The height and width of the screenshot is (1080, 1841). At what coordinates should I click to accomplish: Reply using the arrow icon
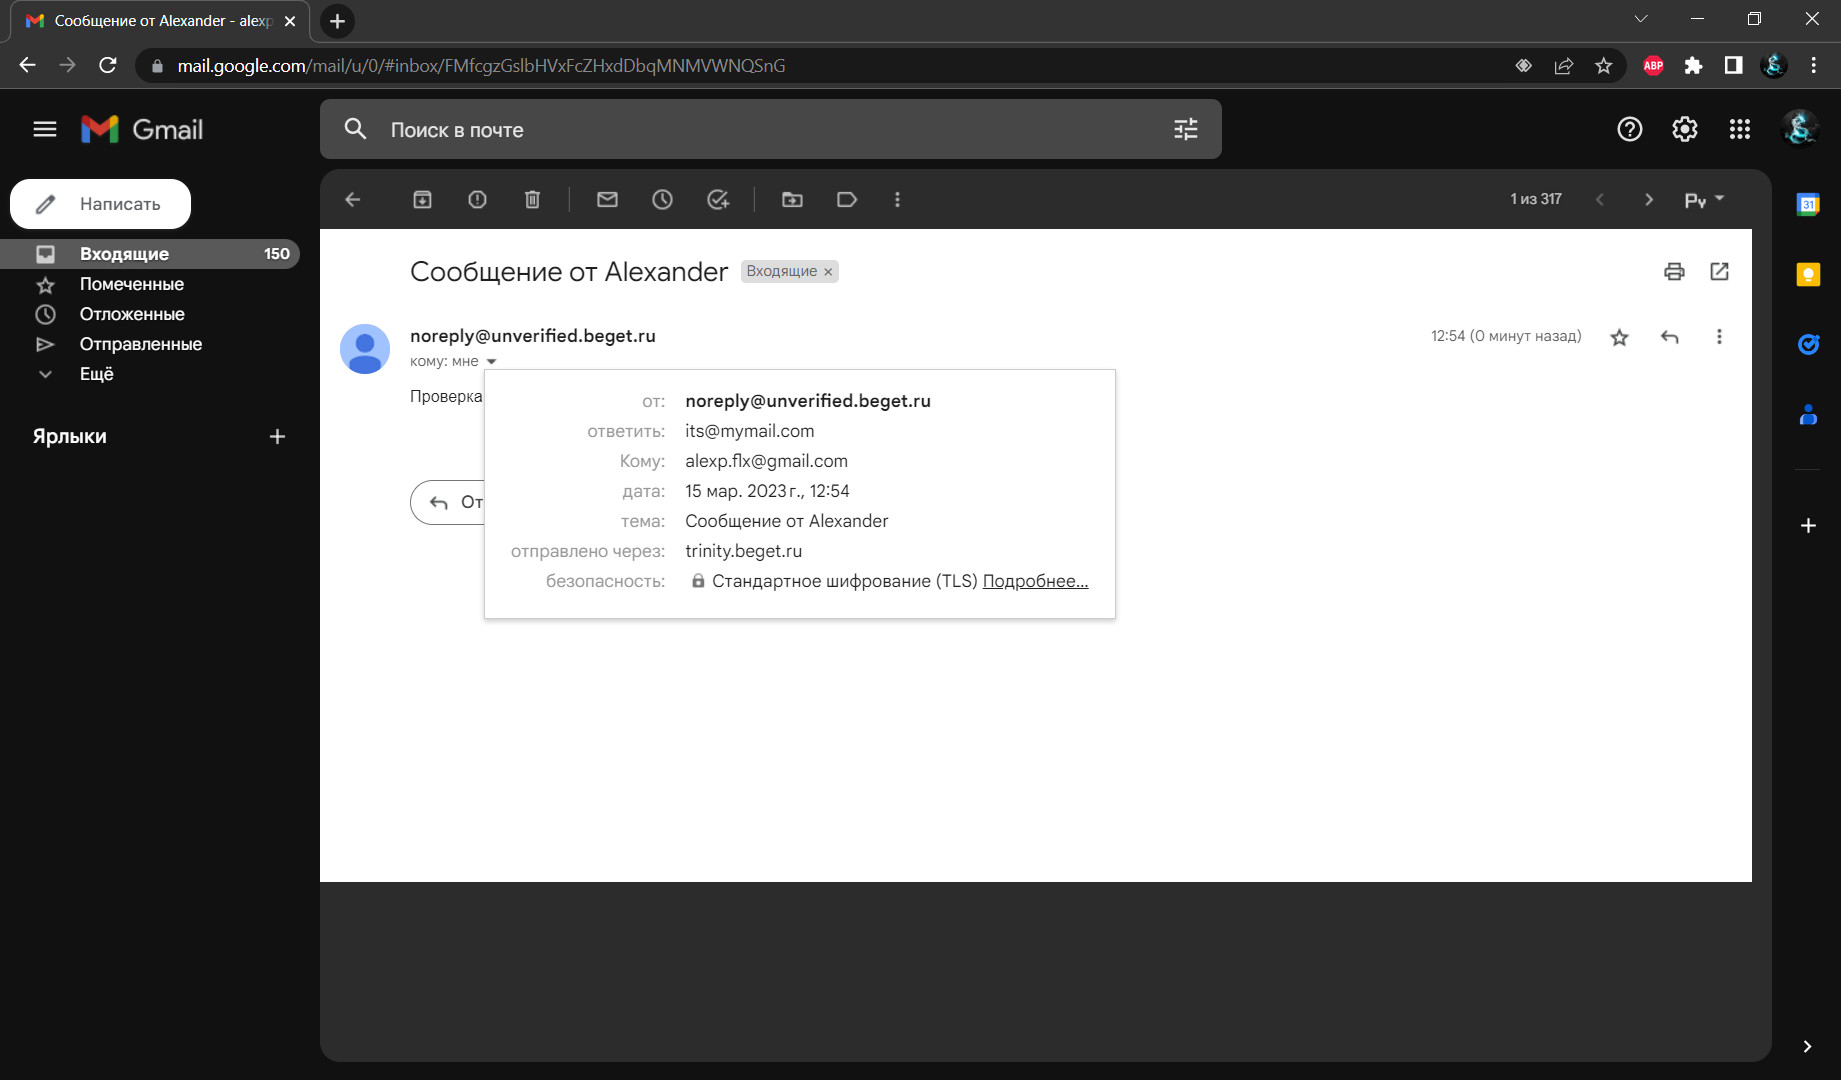point(1669,337)
